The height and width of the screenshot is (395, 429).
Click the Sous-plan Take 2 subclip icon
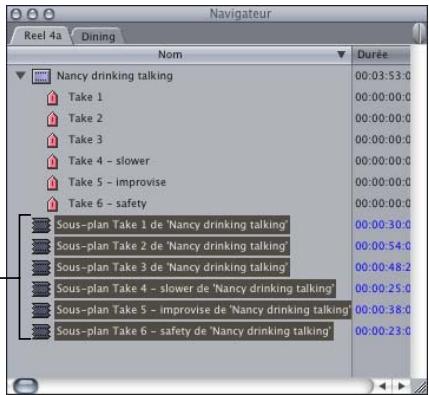pyautogui.click(x=41, y=246)
